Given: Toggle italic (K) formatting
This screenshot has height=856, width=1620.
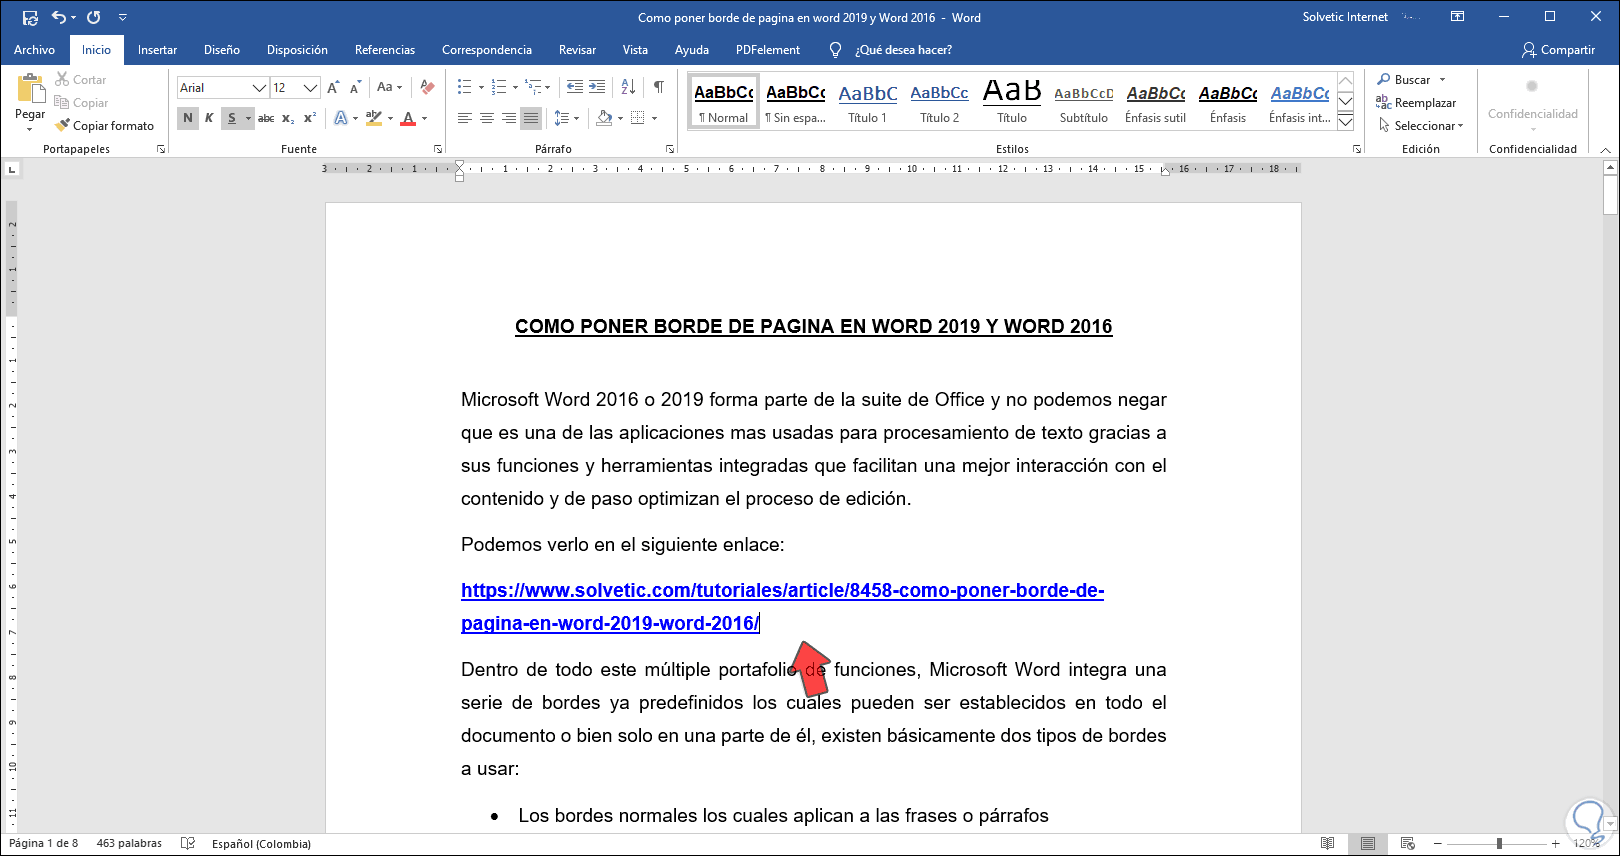Looking at the screenshot, I should pos(209,118).
